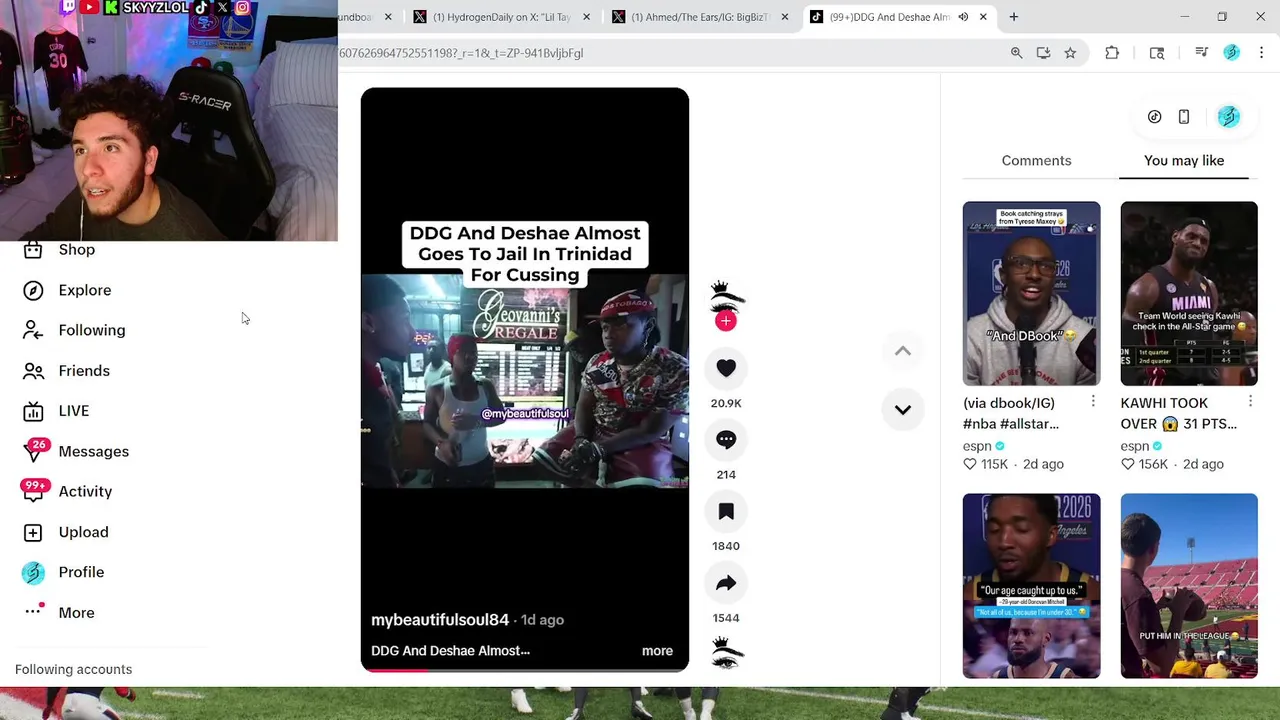Select the You may like tab
The width and height of the screenshot is (1280, 720).
[1184, 160]
